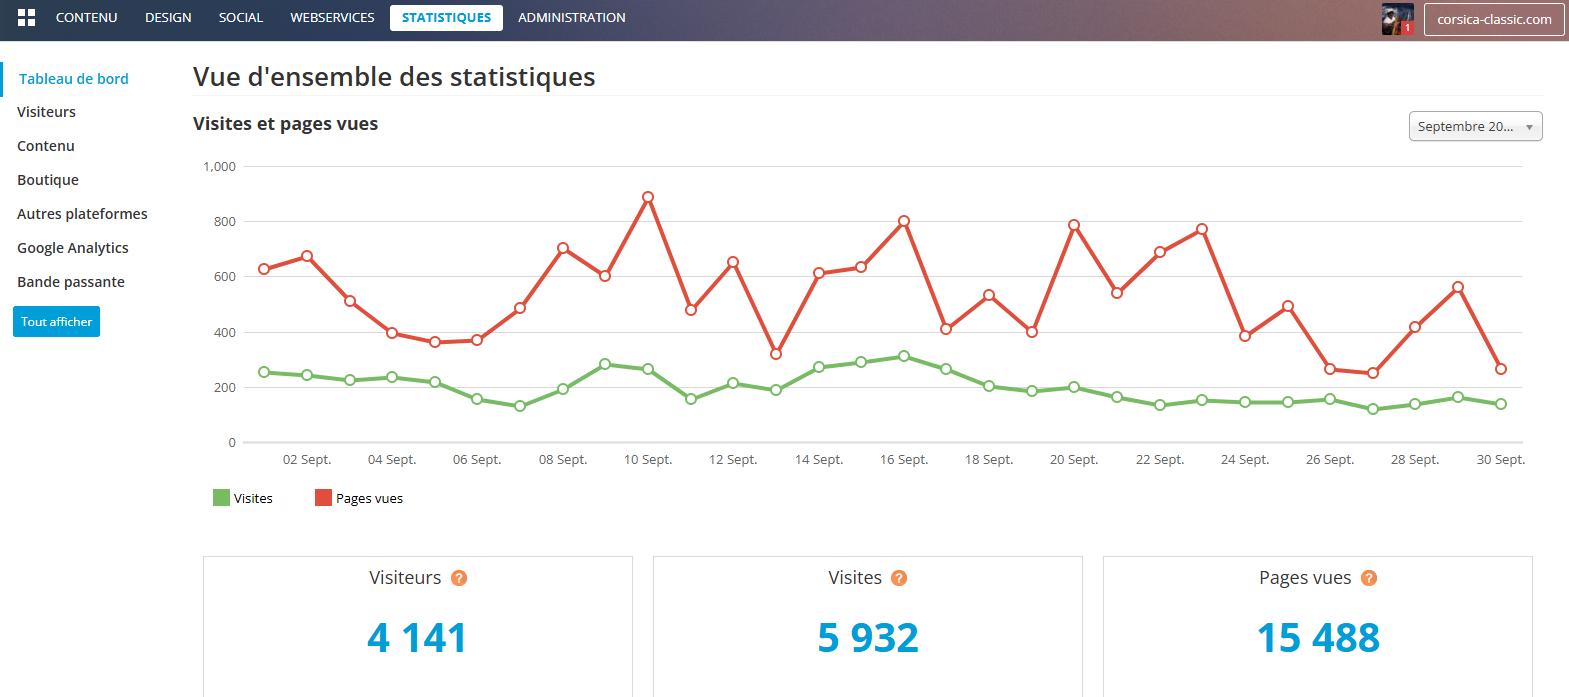Open the CONTENU menu
This screenshot has height=697, width=1569.
click(86, 18)
